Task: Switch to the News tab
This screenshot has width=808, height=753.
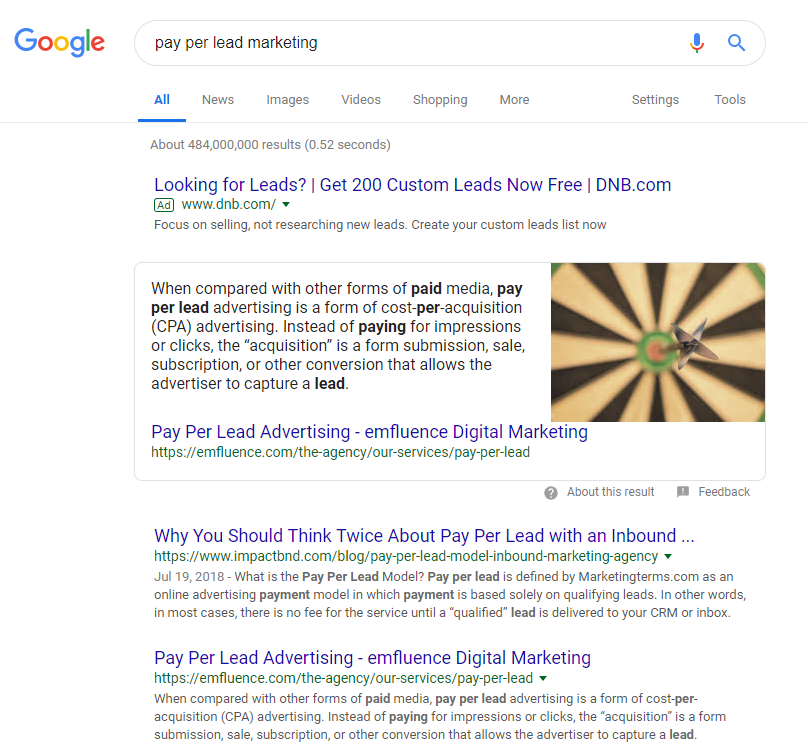Action: (x=218, y=100)
